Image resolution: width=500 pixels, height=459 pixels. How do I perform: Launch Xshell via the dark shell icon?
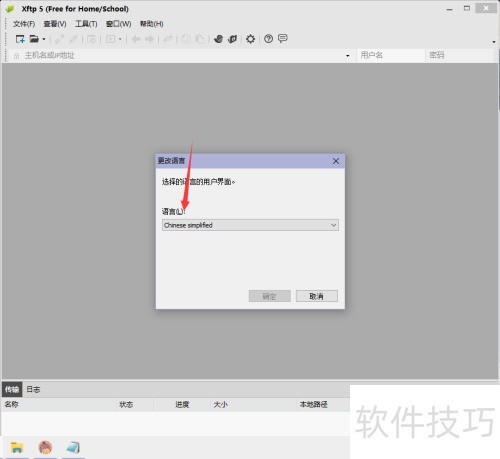coord(218,39)
